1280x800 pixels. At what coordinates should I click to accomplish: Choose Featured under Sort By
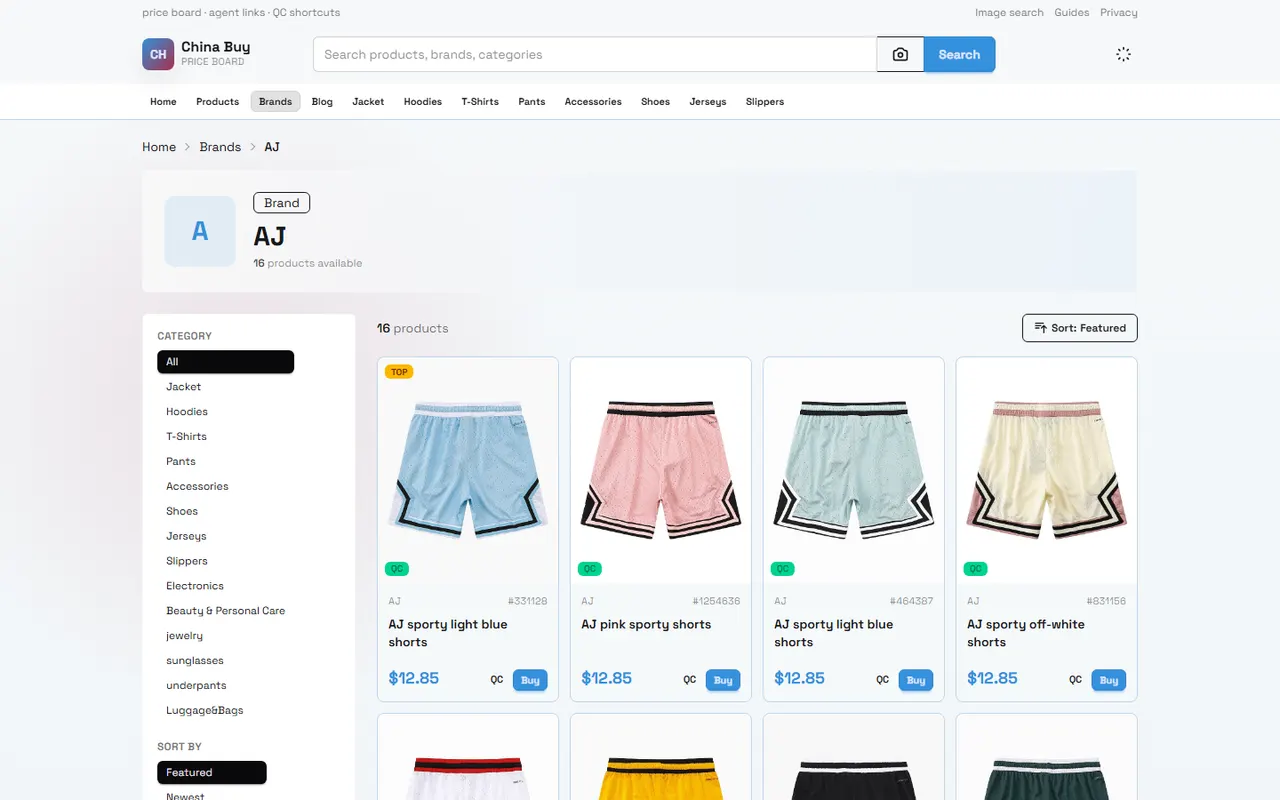212,773
